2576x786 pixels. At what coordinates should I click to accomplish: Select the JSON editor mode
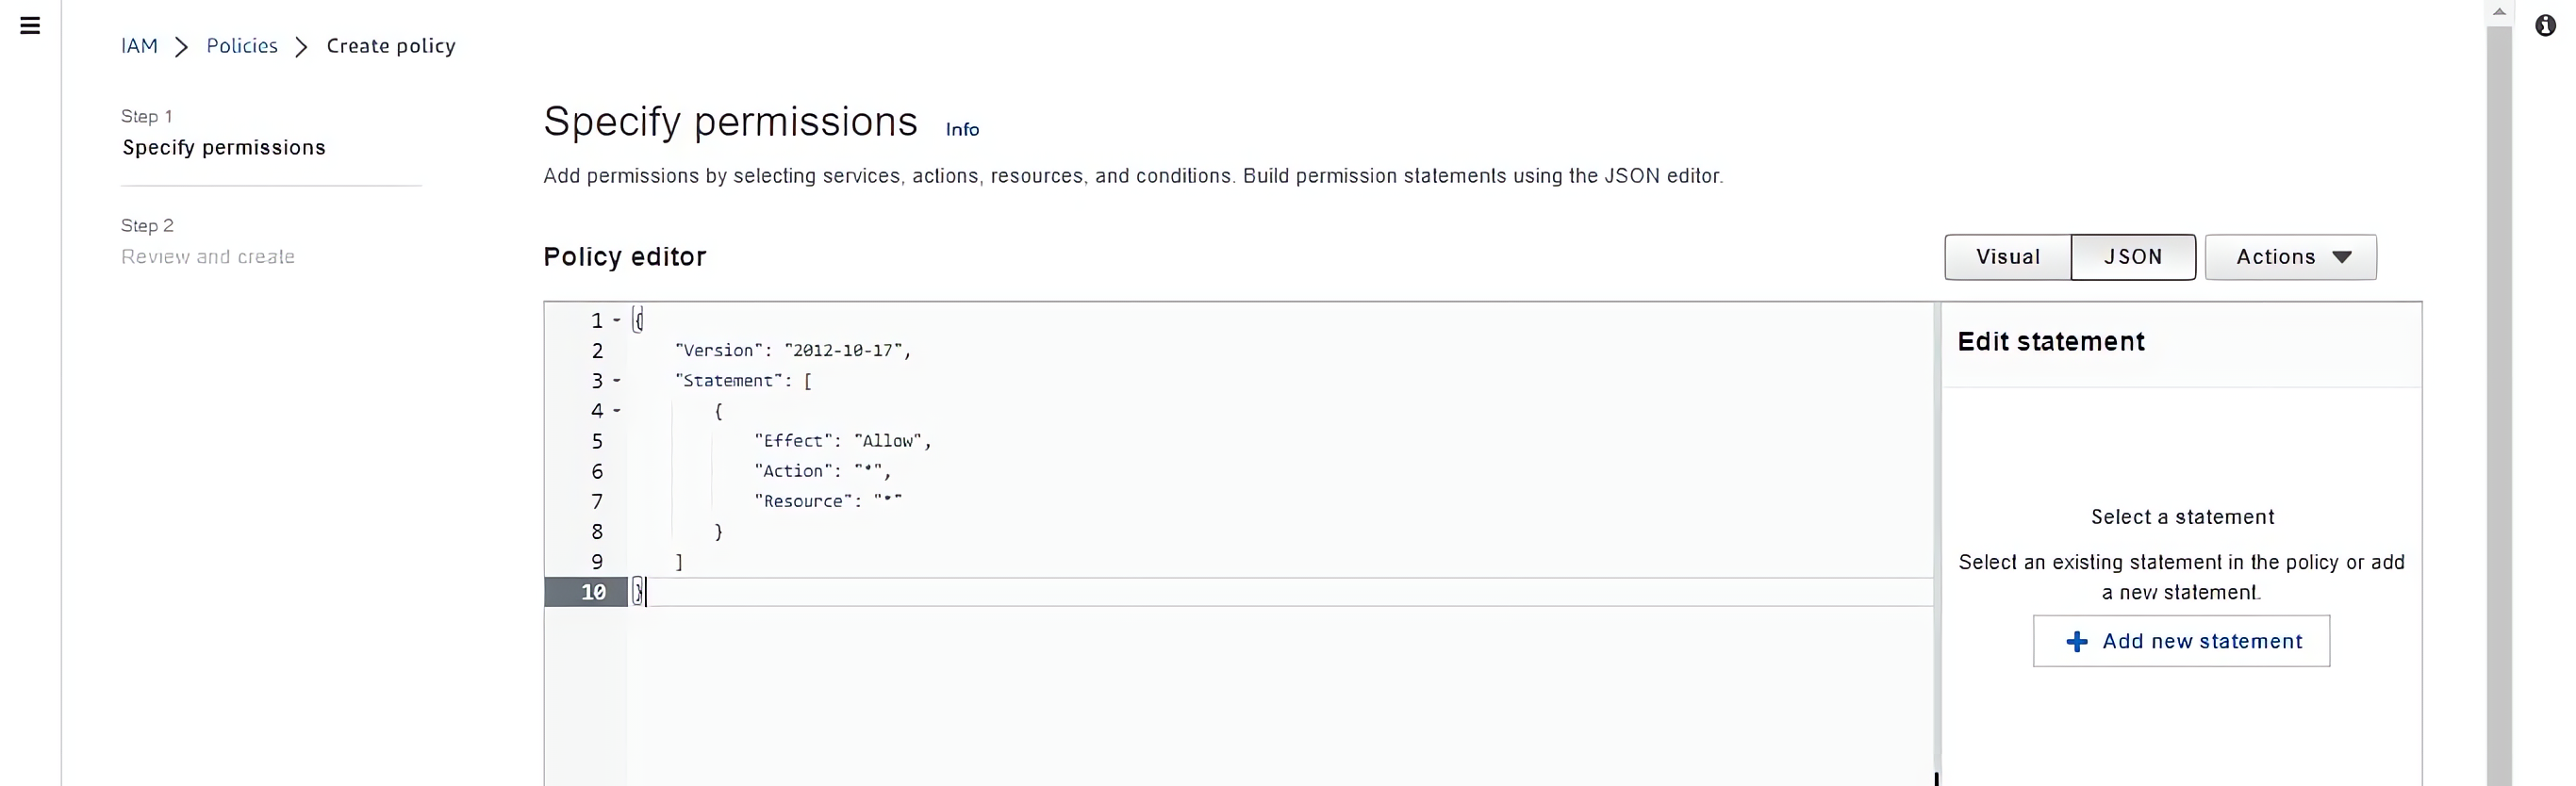[2133, 257]
